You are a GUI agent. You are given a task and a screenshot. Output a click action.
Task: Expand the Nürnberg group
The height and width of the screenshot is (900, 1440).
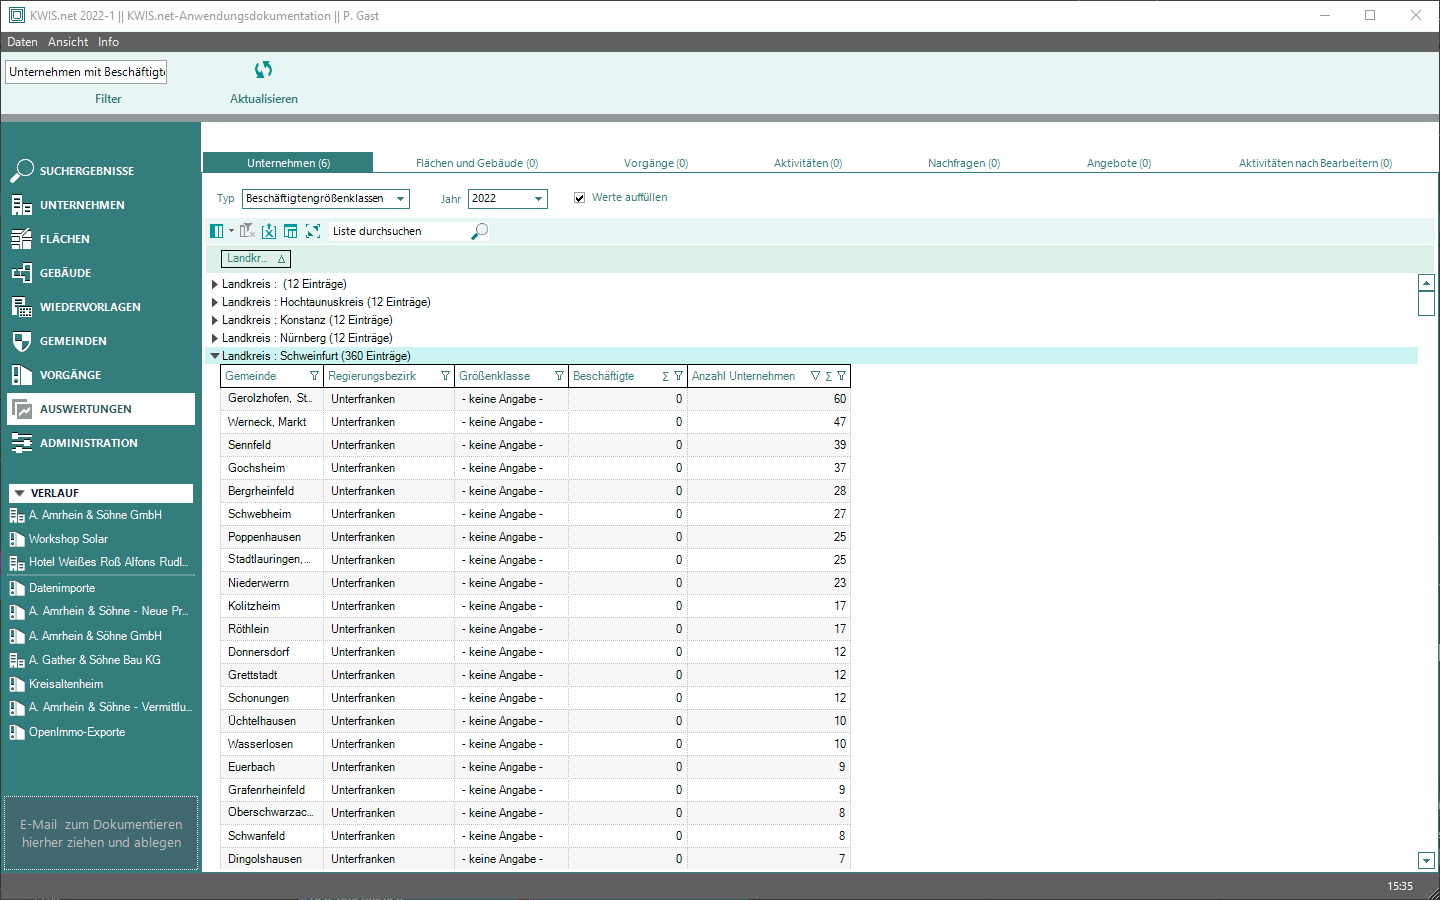click(215, 338)
